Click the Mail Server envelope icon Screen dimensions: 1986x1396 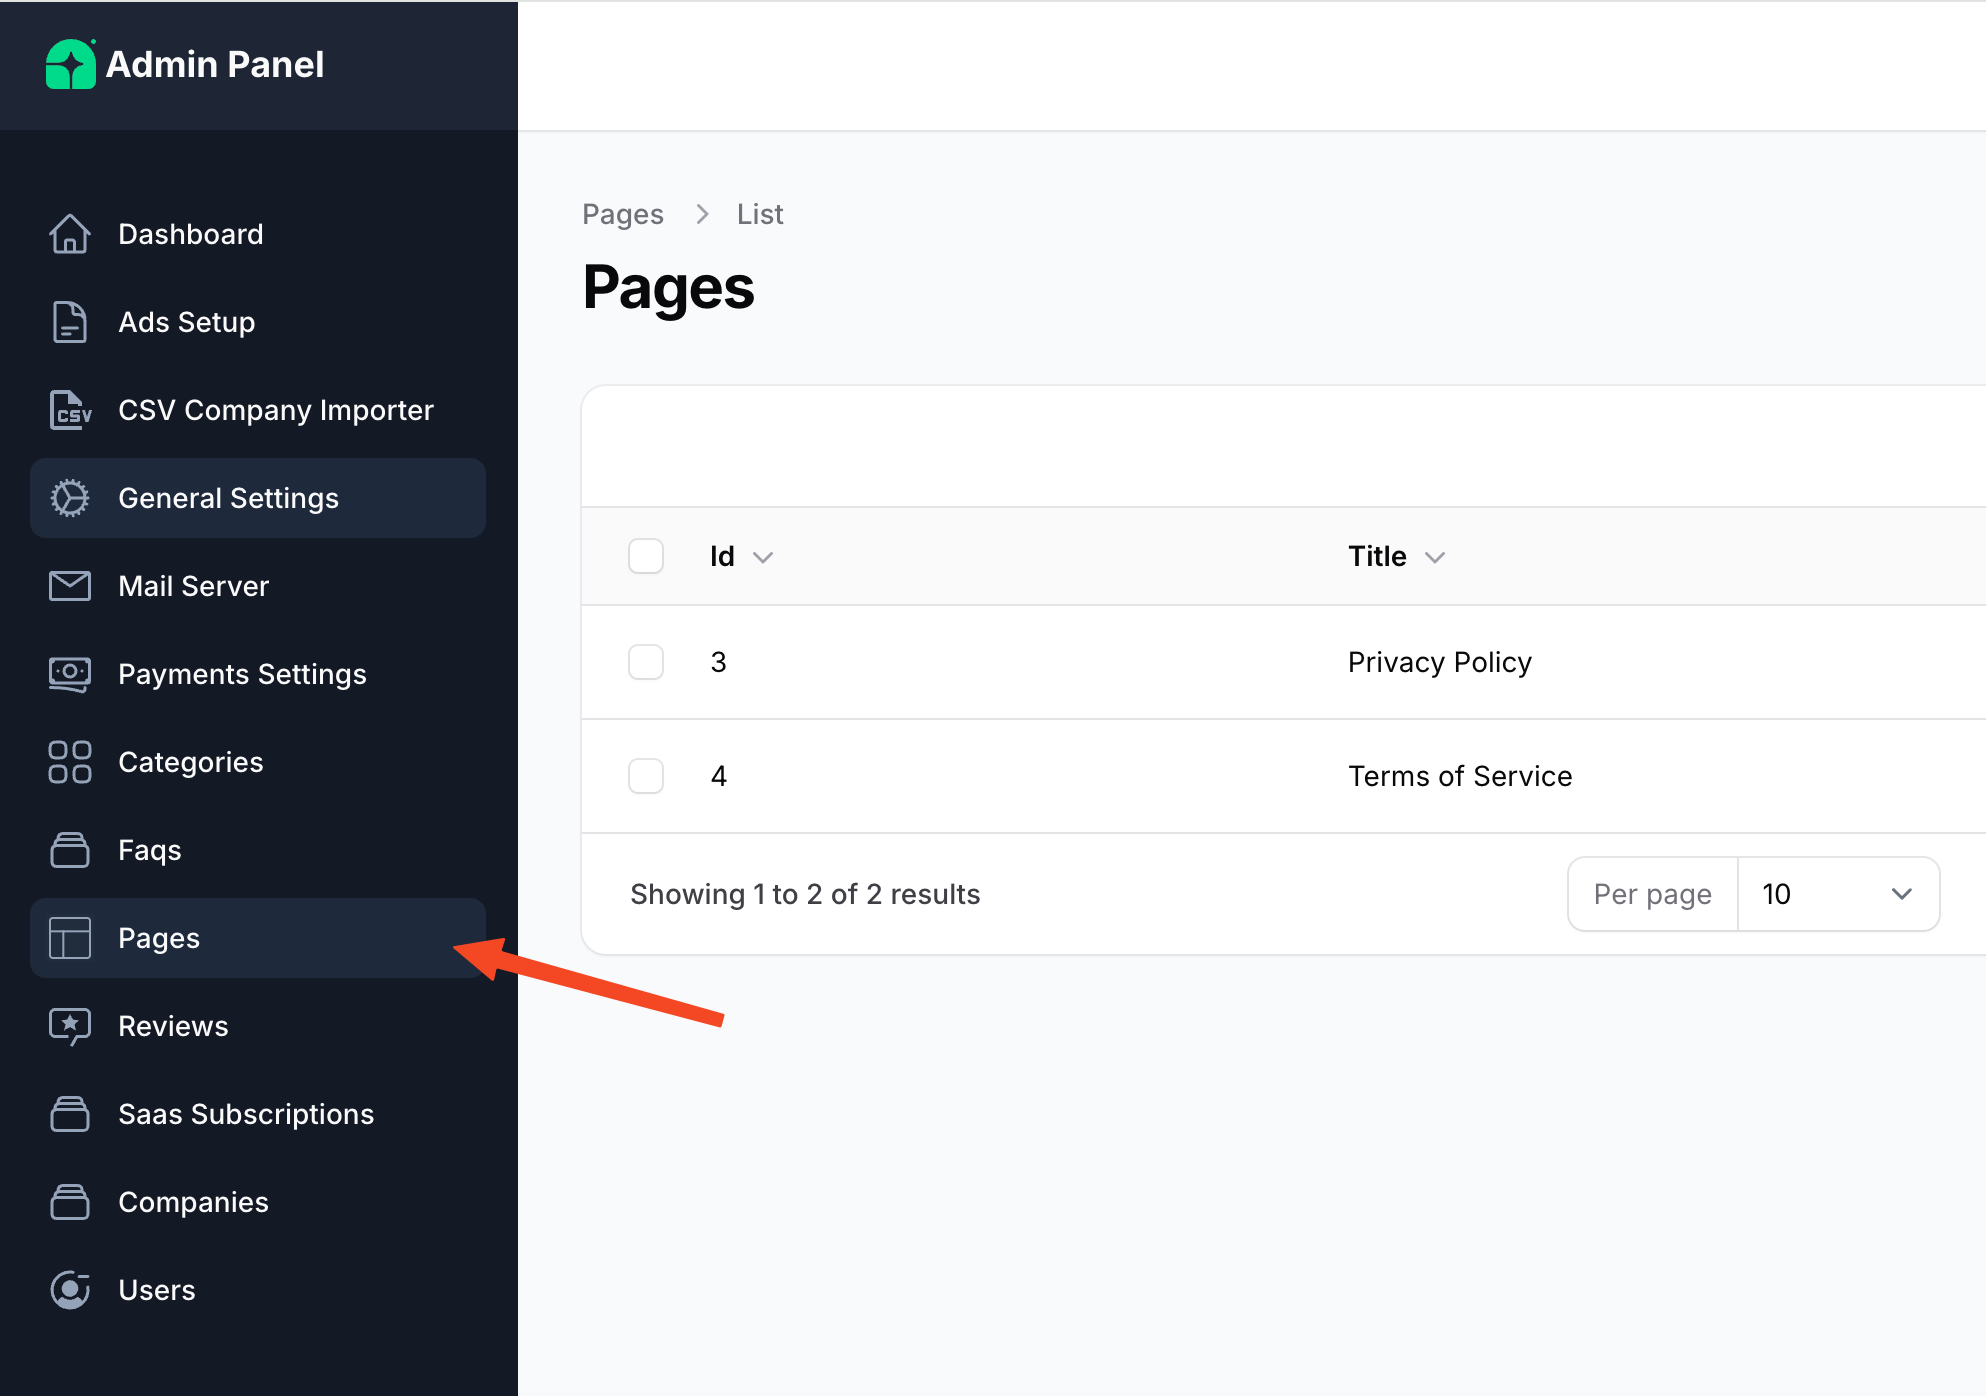(70, 586)
